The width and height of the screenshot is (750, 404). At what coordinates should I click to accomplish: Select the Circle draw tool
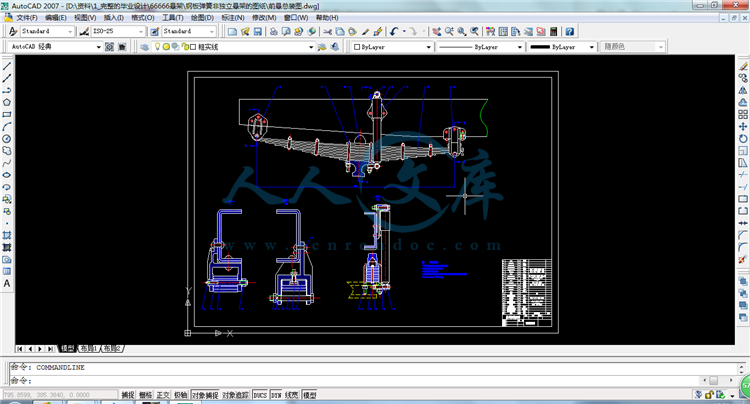point(7,139)
